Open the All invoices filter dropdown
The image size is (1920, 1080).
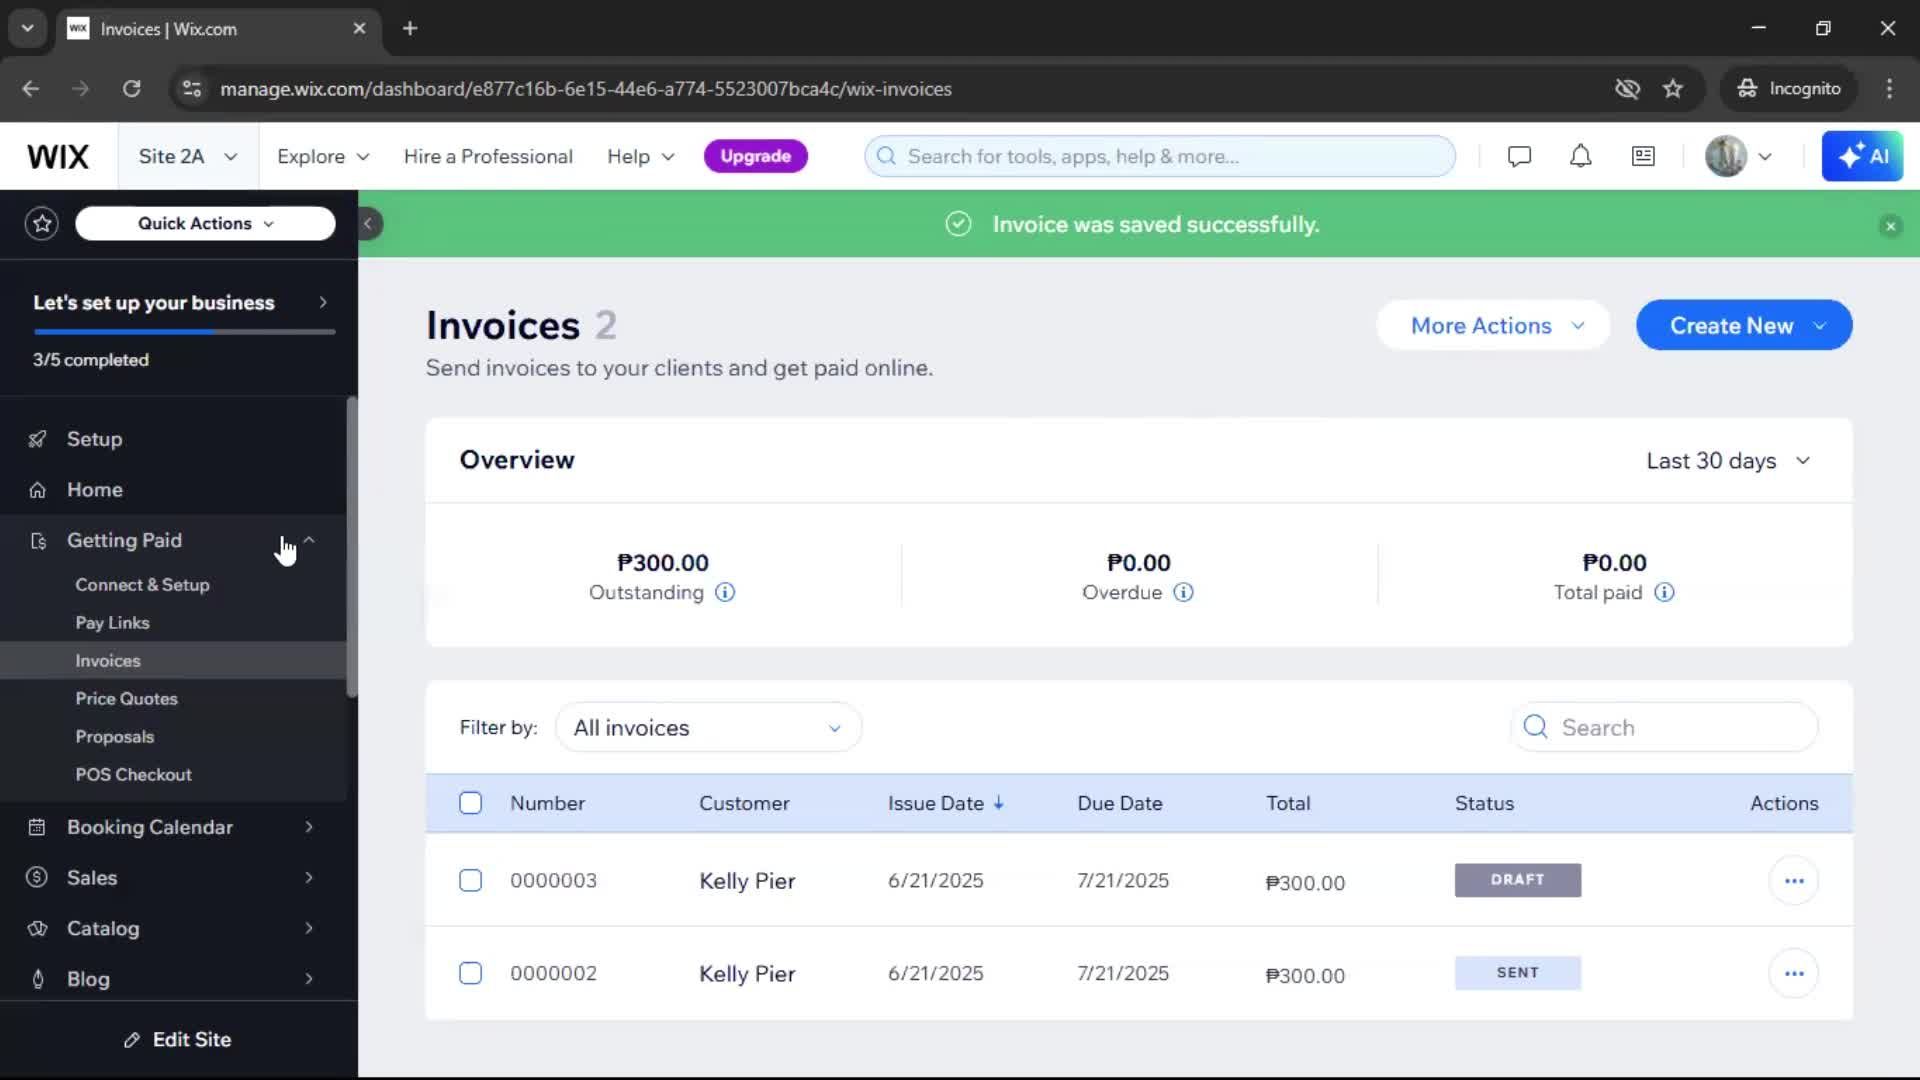click(x=708, y=728)
